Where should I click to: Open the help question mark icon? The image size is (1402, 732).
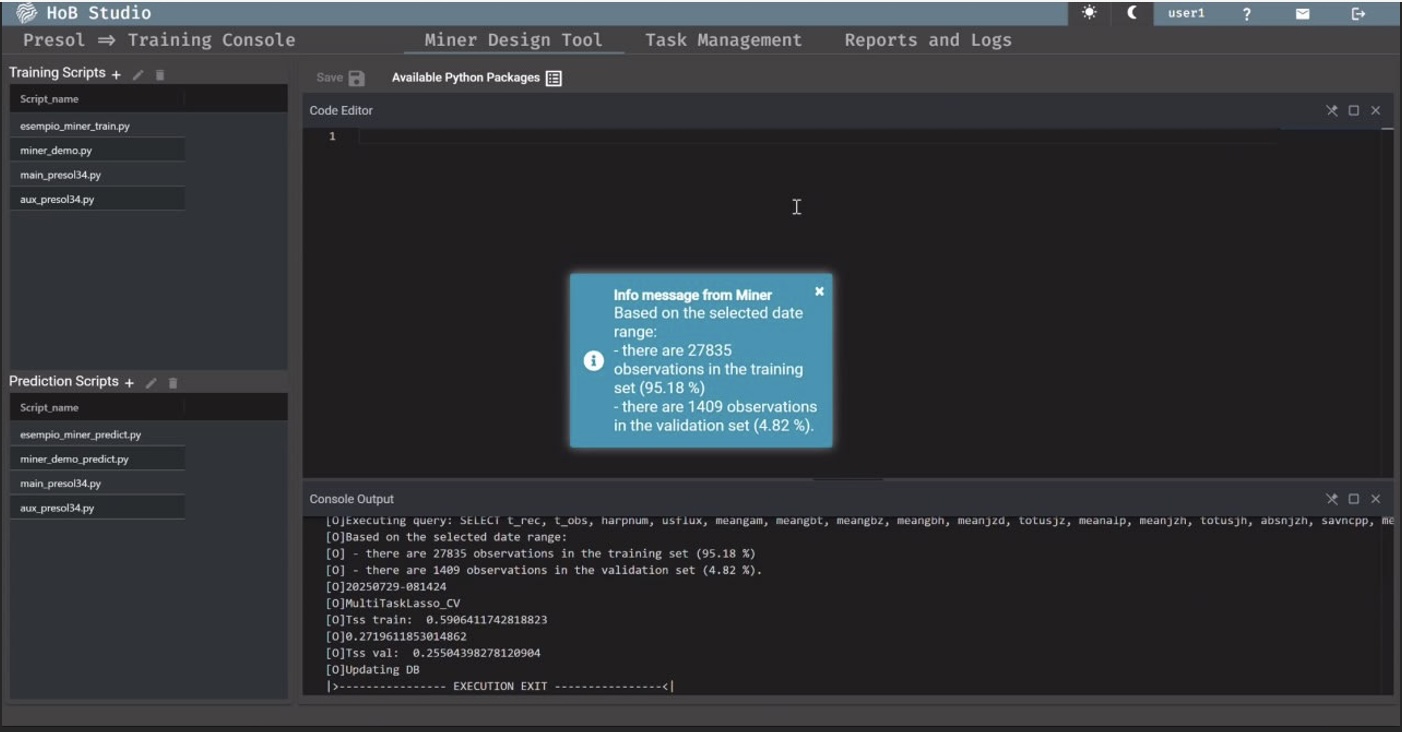[x=1246, y=14]
